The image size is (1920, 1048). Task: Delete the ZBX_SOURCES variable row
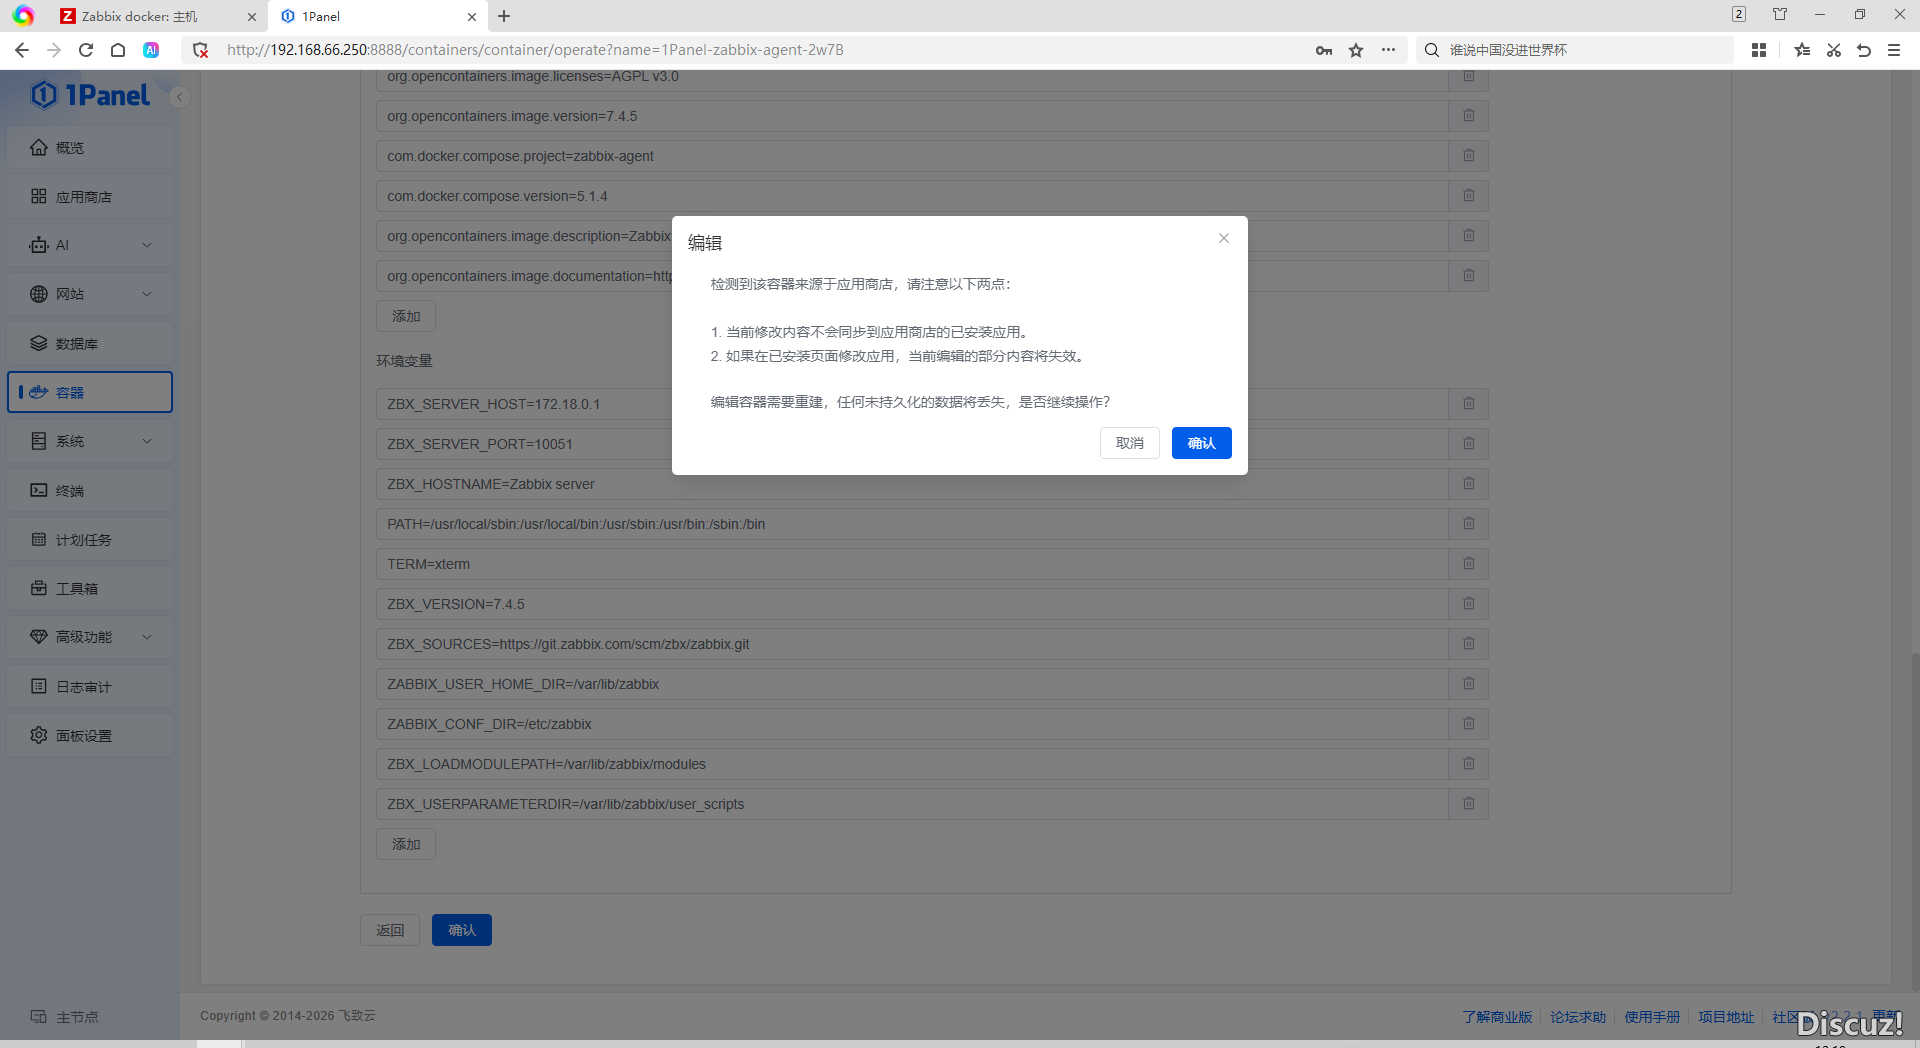[1469, 644]
